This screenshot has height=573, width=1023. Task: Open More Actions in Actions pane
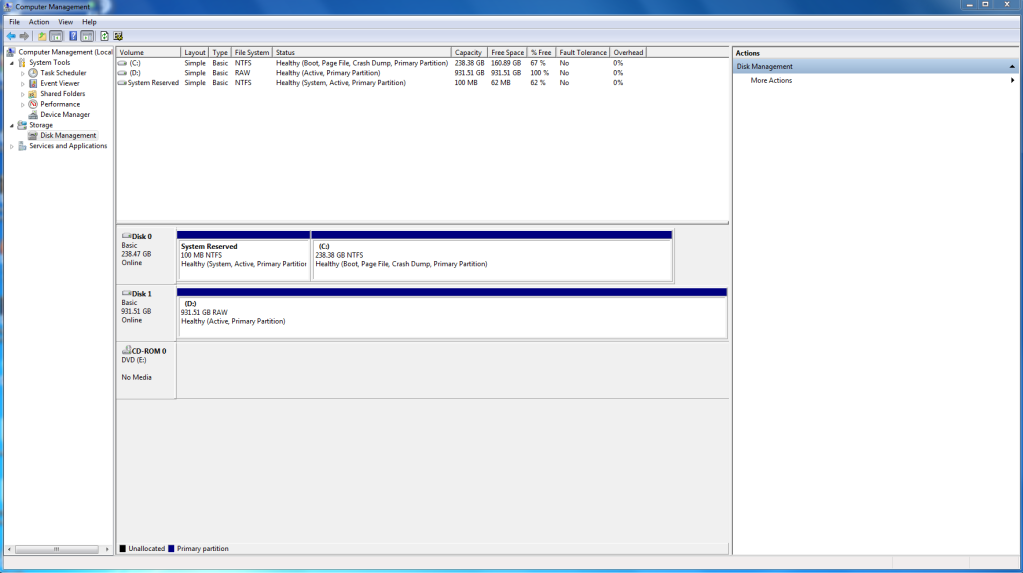(771, 80)
